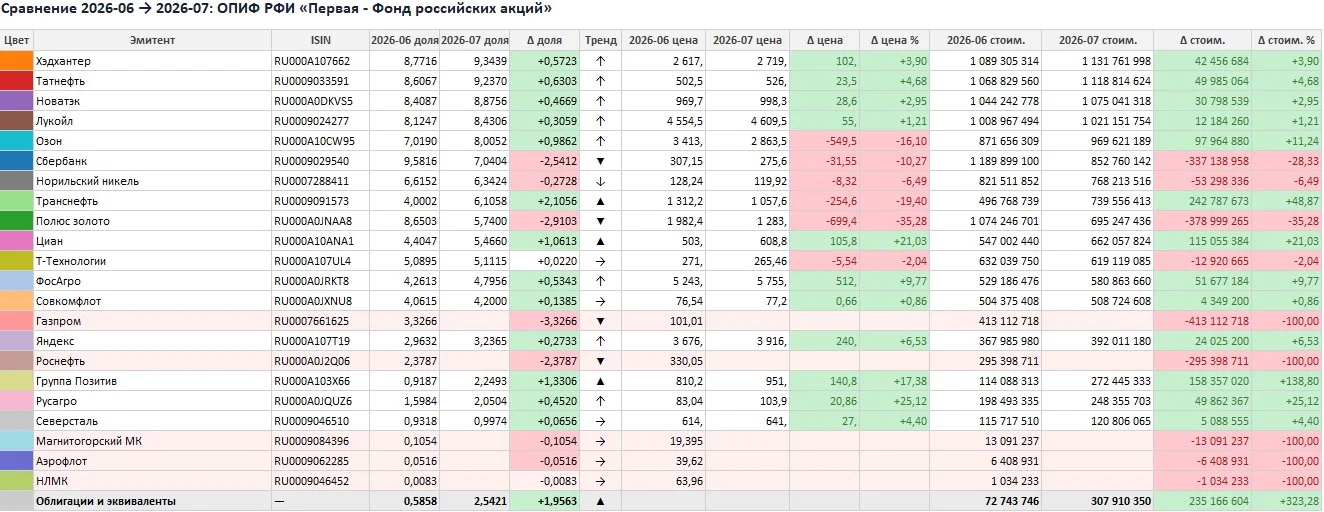
Task: Click the Δ доля value -2,9103
Action: coord(556,221)
